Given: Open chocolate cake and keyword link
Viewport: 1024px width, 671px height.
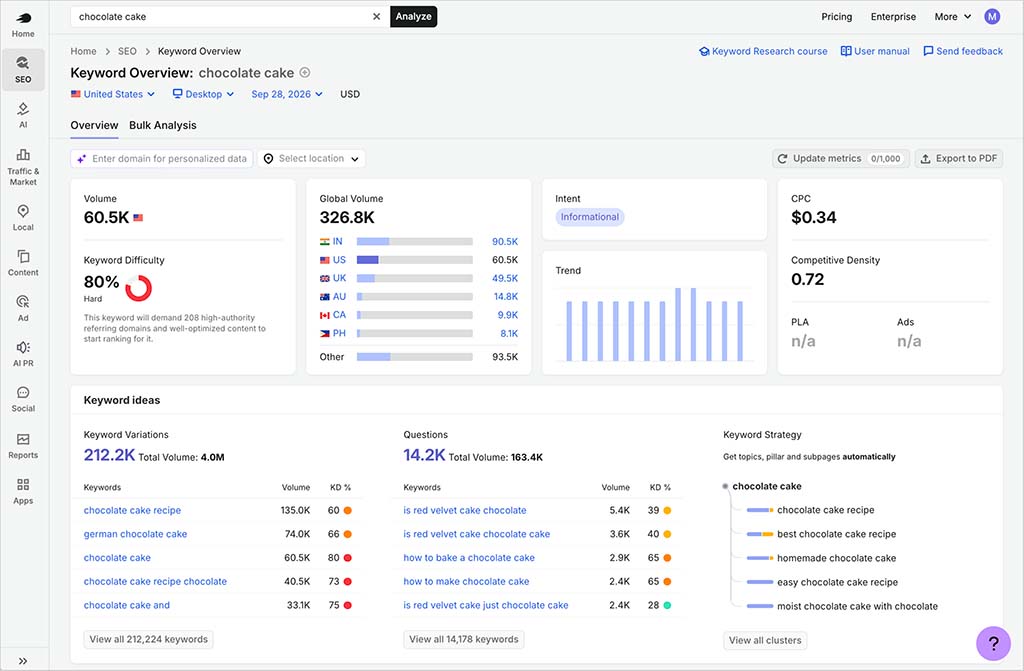Looking at the screenshot, I should click(127, 605).
